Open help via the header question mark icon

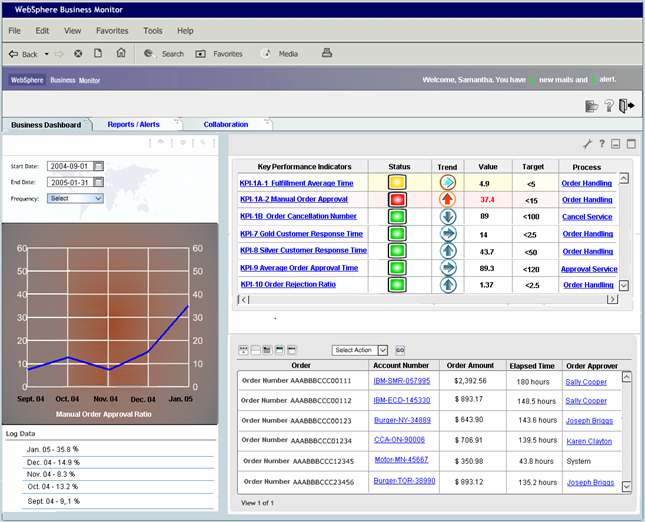(609, 106)
